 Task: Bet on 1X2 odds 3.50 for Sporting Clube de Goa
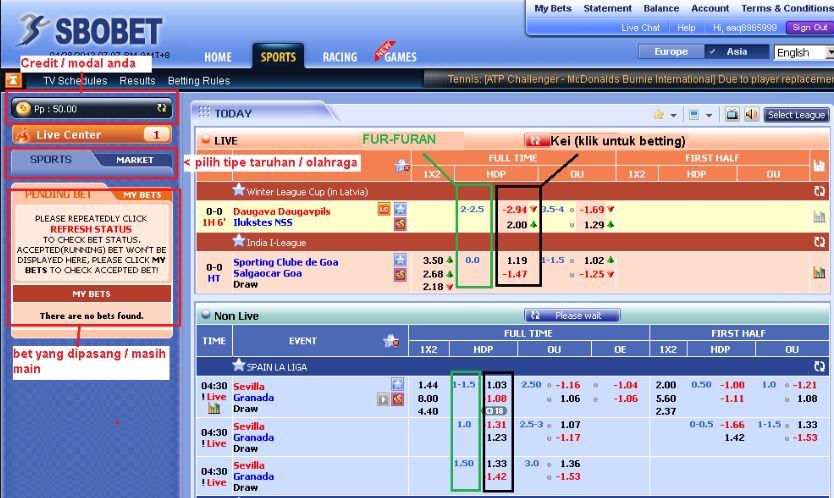coord(433,261)
